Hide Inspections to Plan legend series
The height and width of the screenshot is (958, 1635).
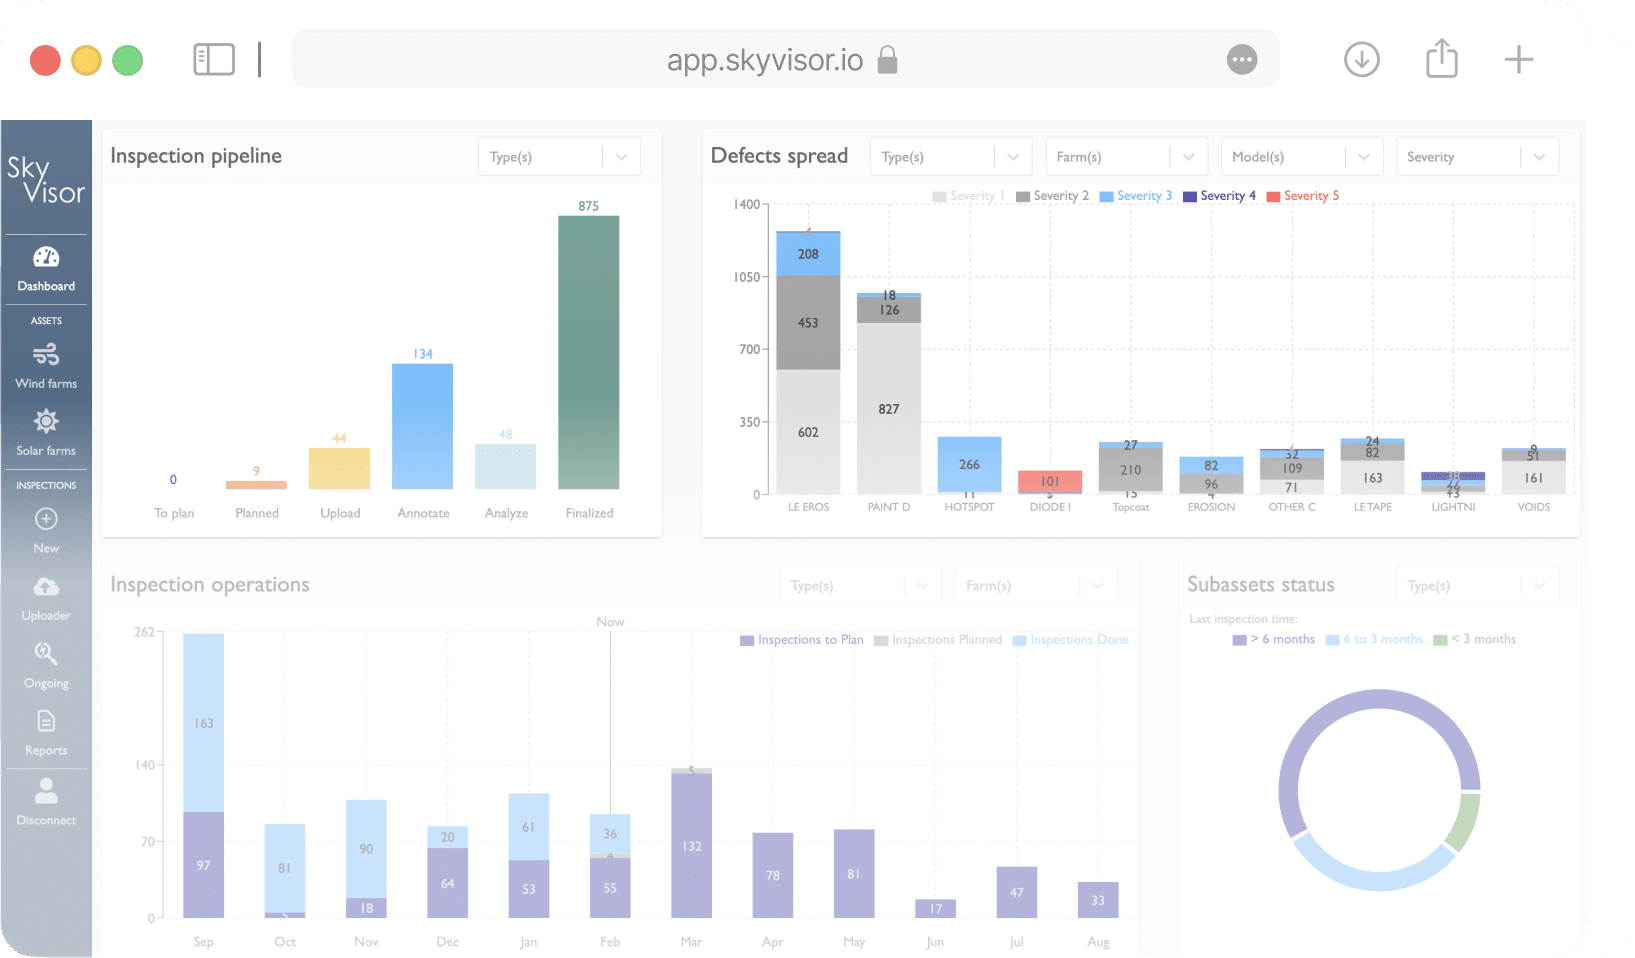(801, 640)
